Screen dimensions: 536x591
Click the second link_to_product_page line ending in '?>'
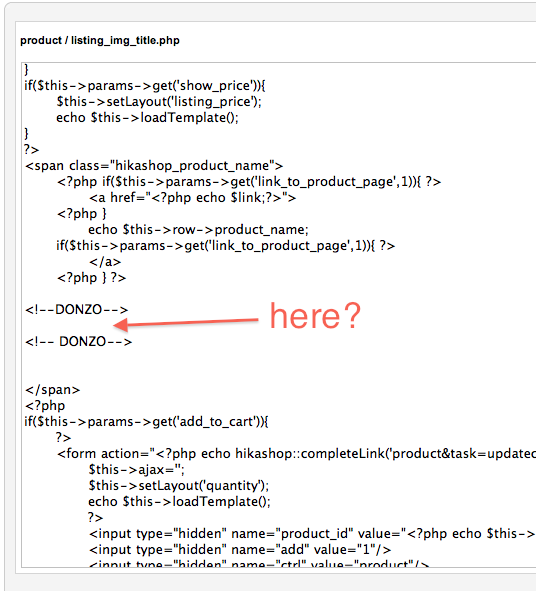coord(225,246)
